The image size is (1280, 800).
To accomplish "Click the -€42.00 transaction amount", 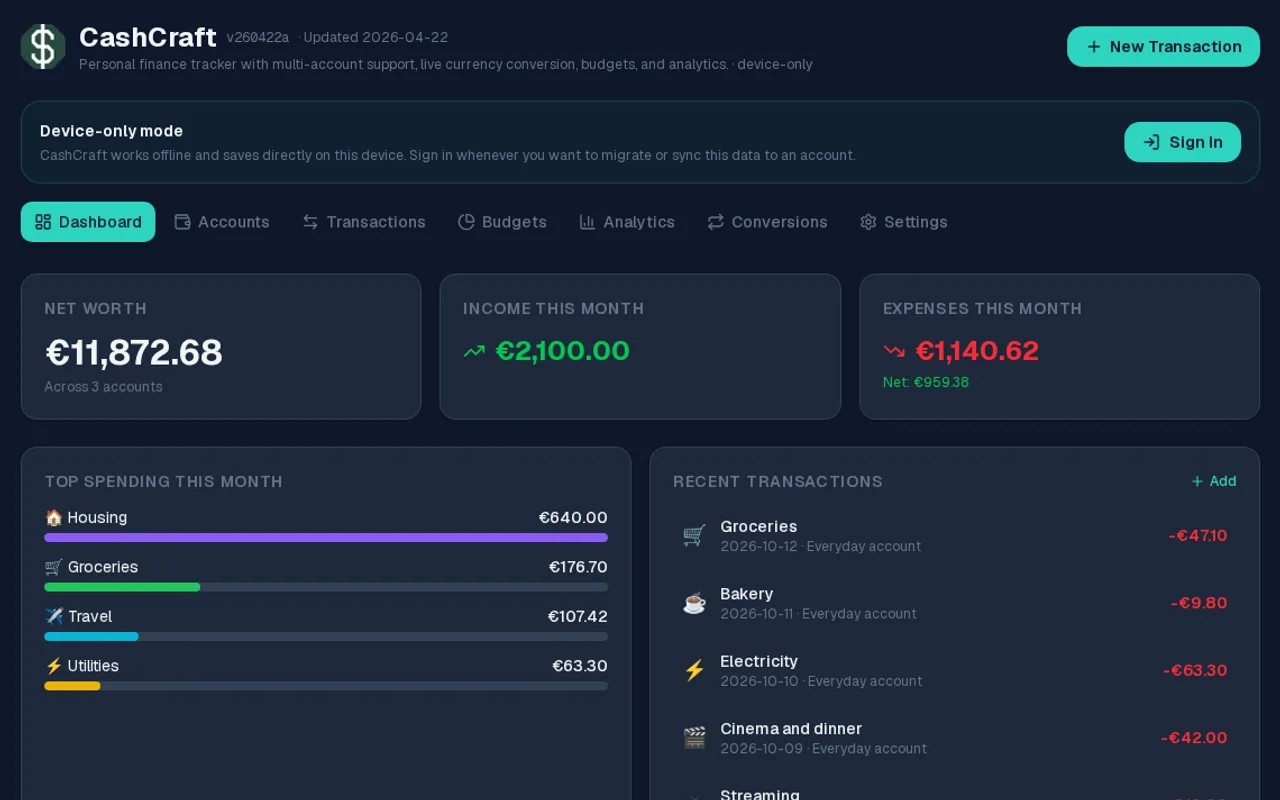I will click(x=1194, y=738).
